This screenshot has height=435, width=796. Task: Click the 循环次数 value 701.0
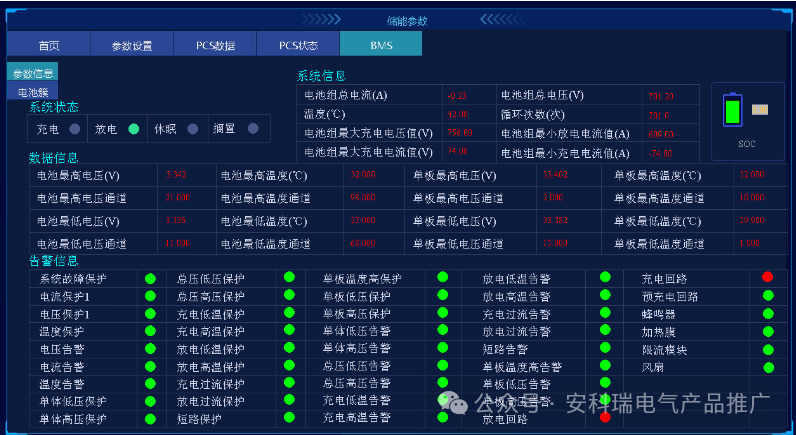(659, 115)
